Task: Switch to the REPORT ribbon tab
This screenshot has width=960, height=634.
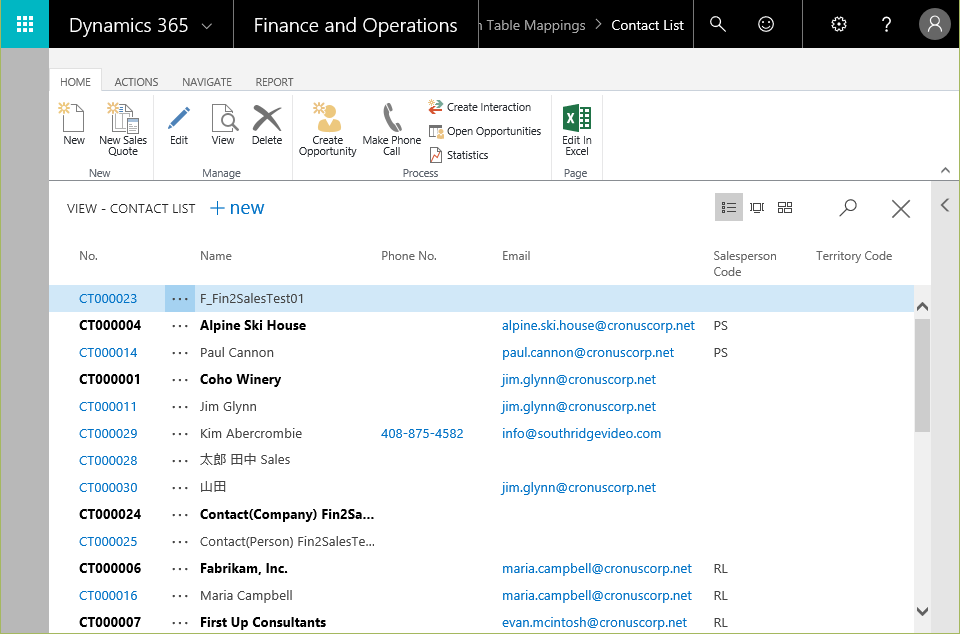Action: (274, 81)
